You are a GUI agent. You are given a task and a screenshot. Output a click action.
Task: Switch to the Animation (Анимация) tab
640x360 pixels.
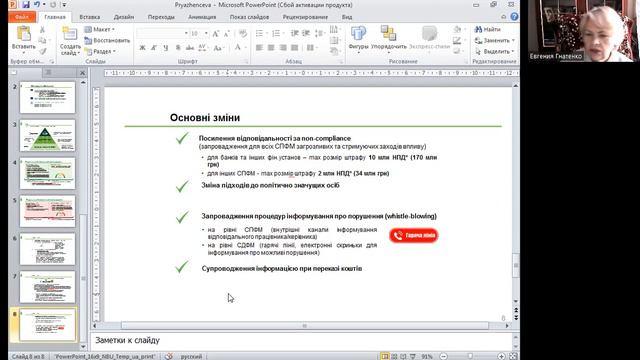tap(202, 17)
